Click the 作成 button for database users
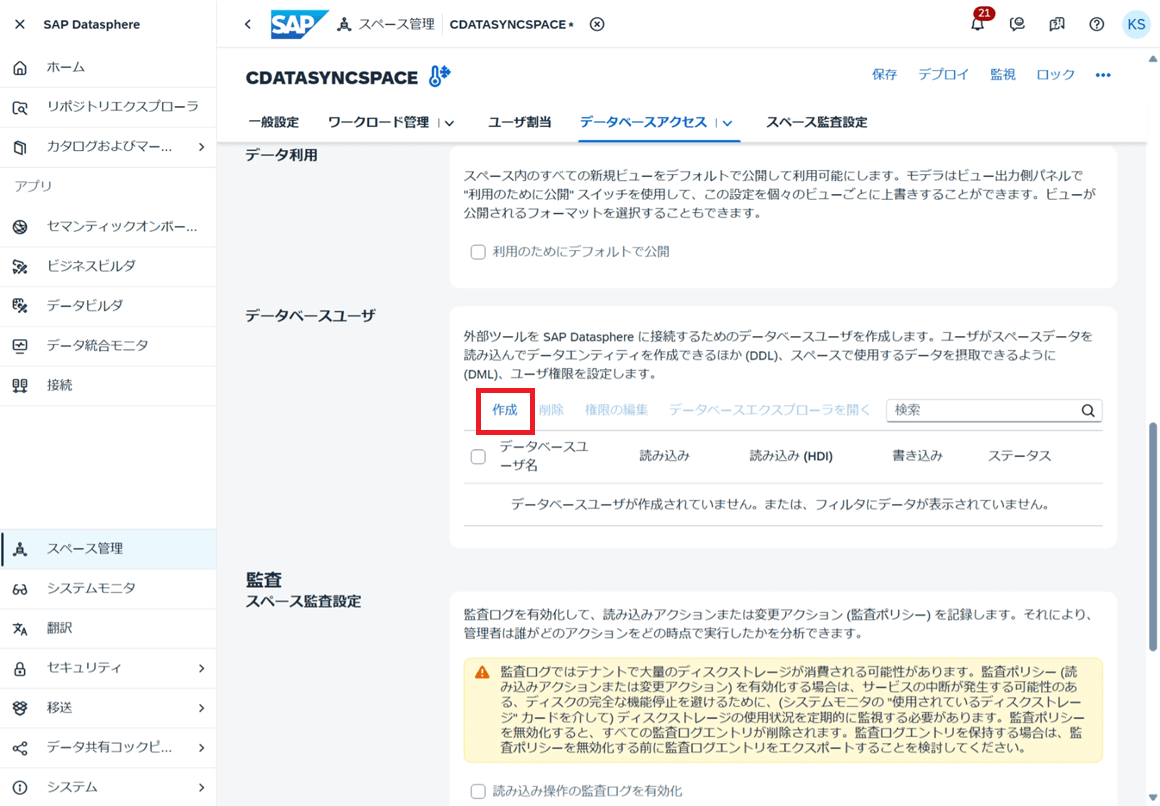Viewport: 1160px width, 806px height. click(505, 410)
